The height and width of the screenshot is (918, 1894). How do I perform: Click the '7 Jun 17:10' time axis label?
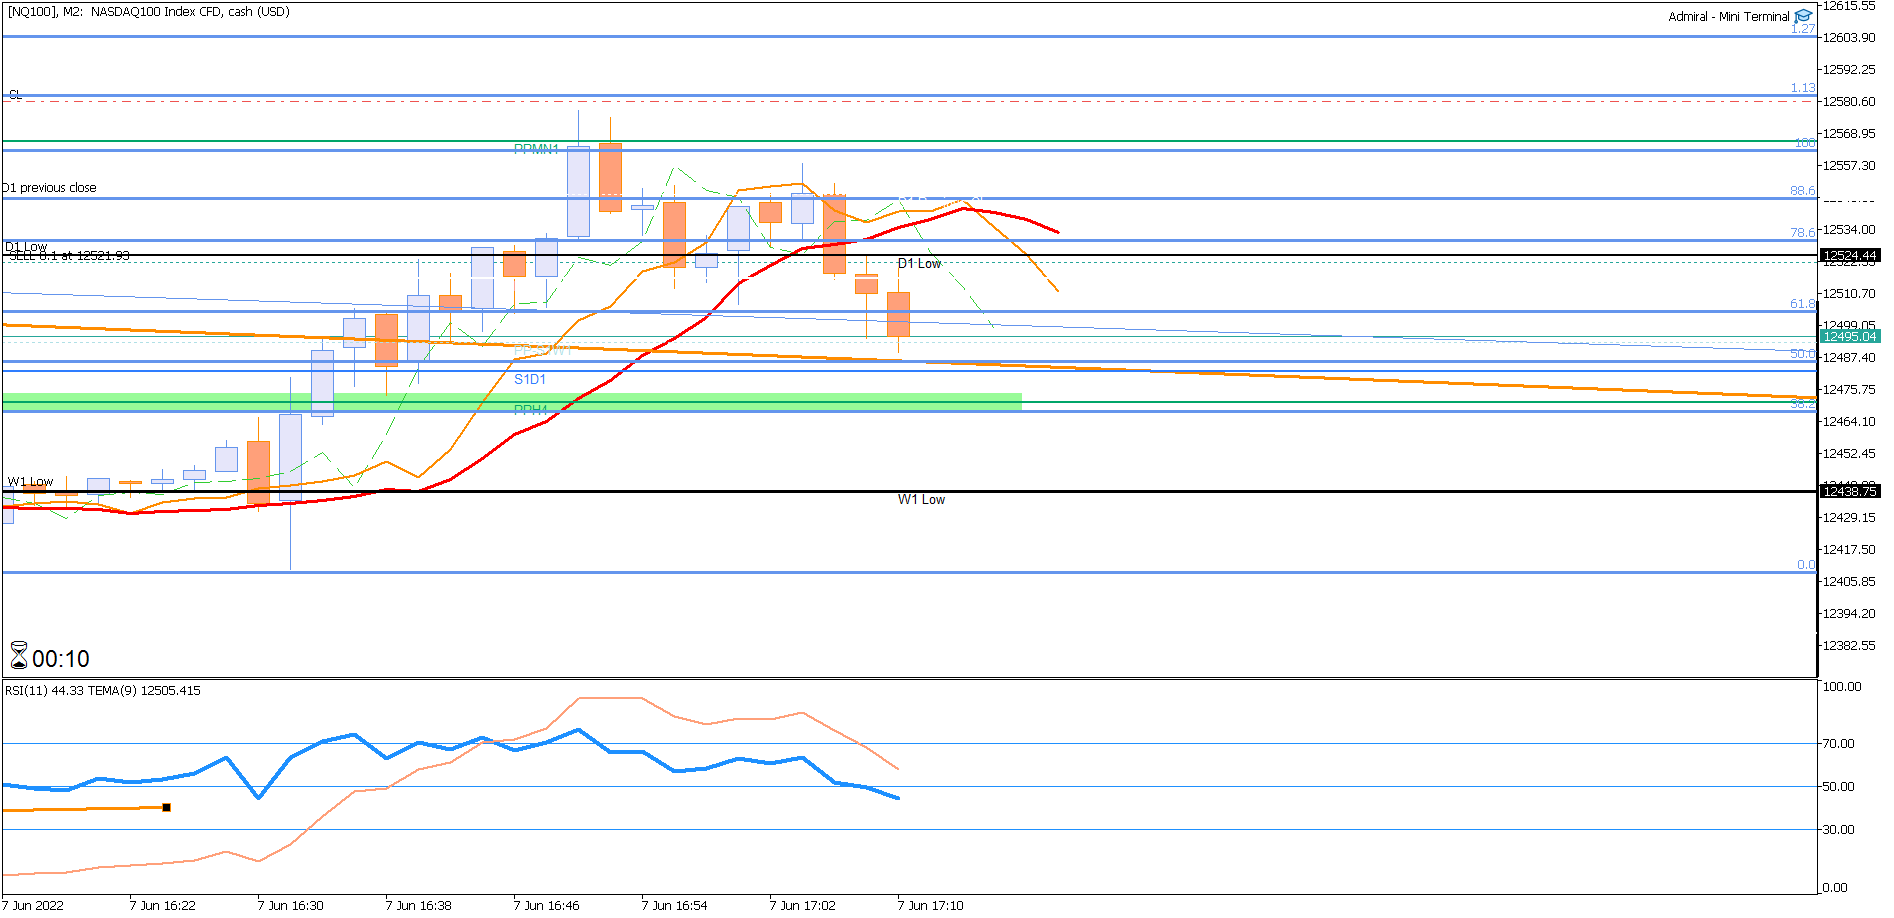(x=931, y=906)
